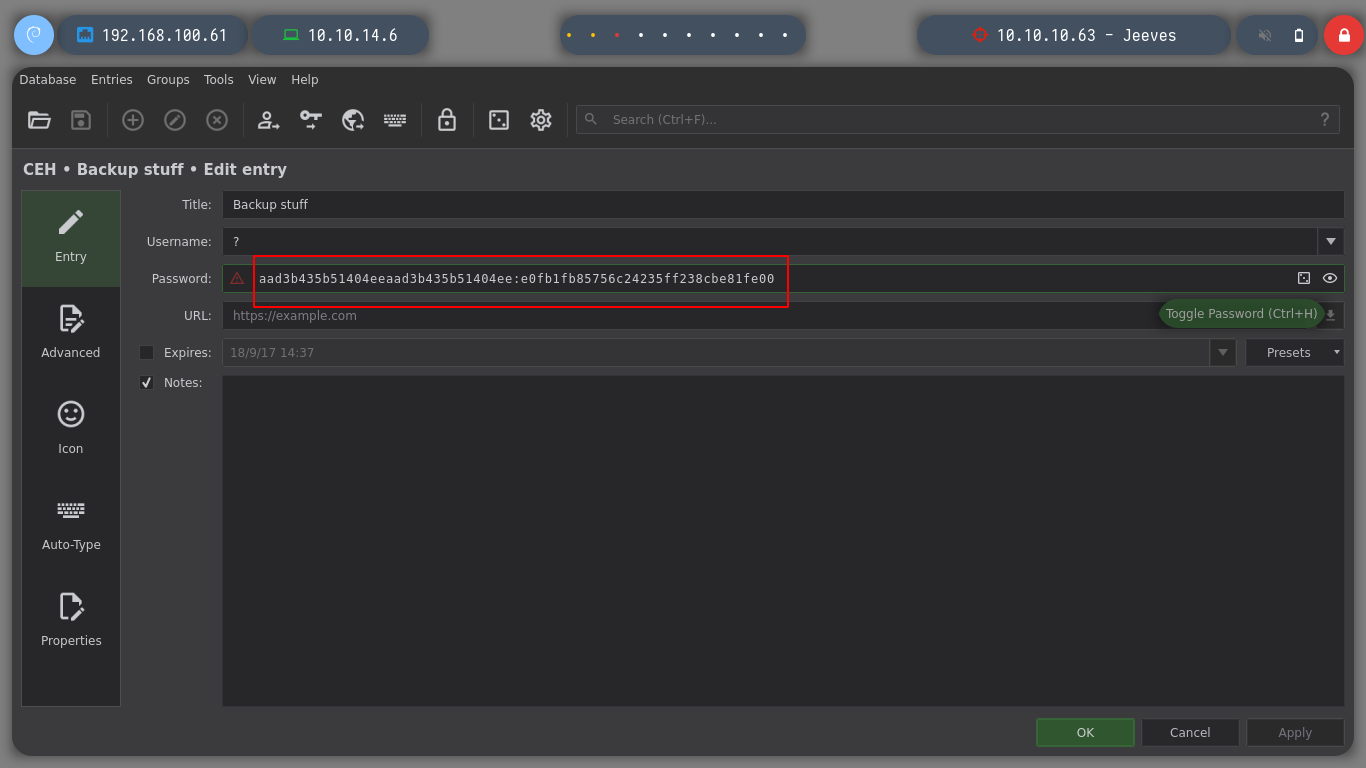Click the Cancel button
Image resolution: width=1366 pixels, height=768 pixels.
(1190, 732)
